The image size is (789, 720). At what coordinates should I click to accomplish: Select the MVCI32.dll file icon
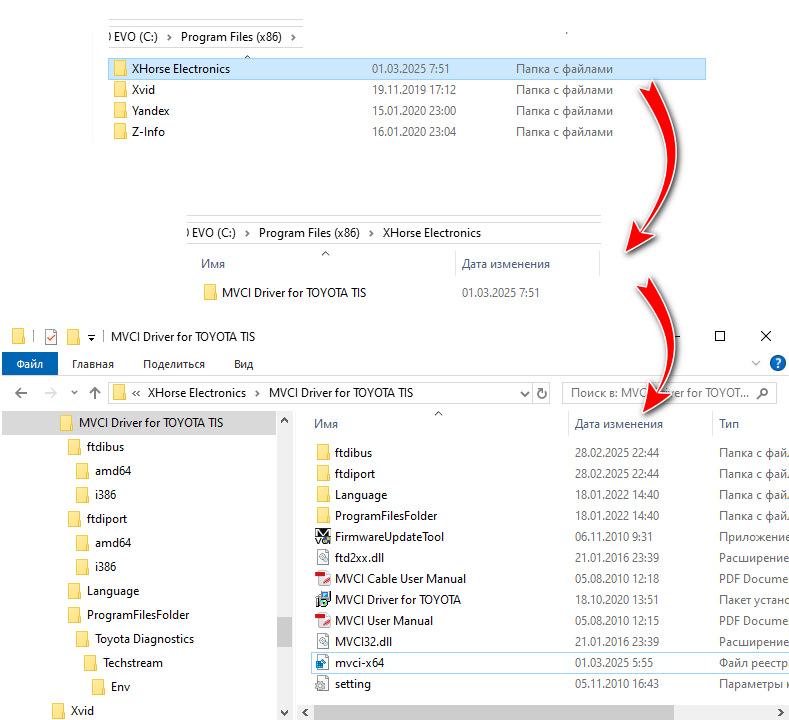pyautogui.click(x=323, y=642)
